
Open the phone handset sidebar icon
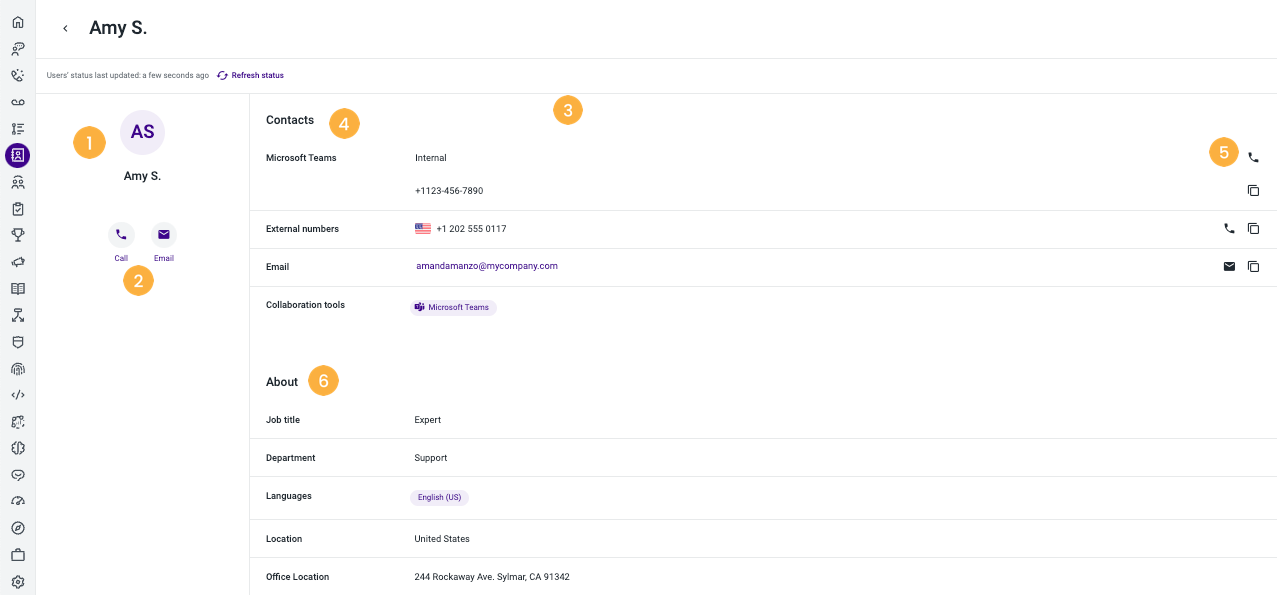coord(17,75)
